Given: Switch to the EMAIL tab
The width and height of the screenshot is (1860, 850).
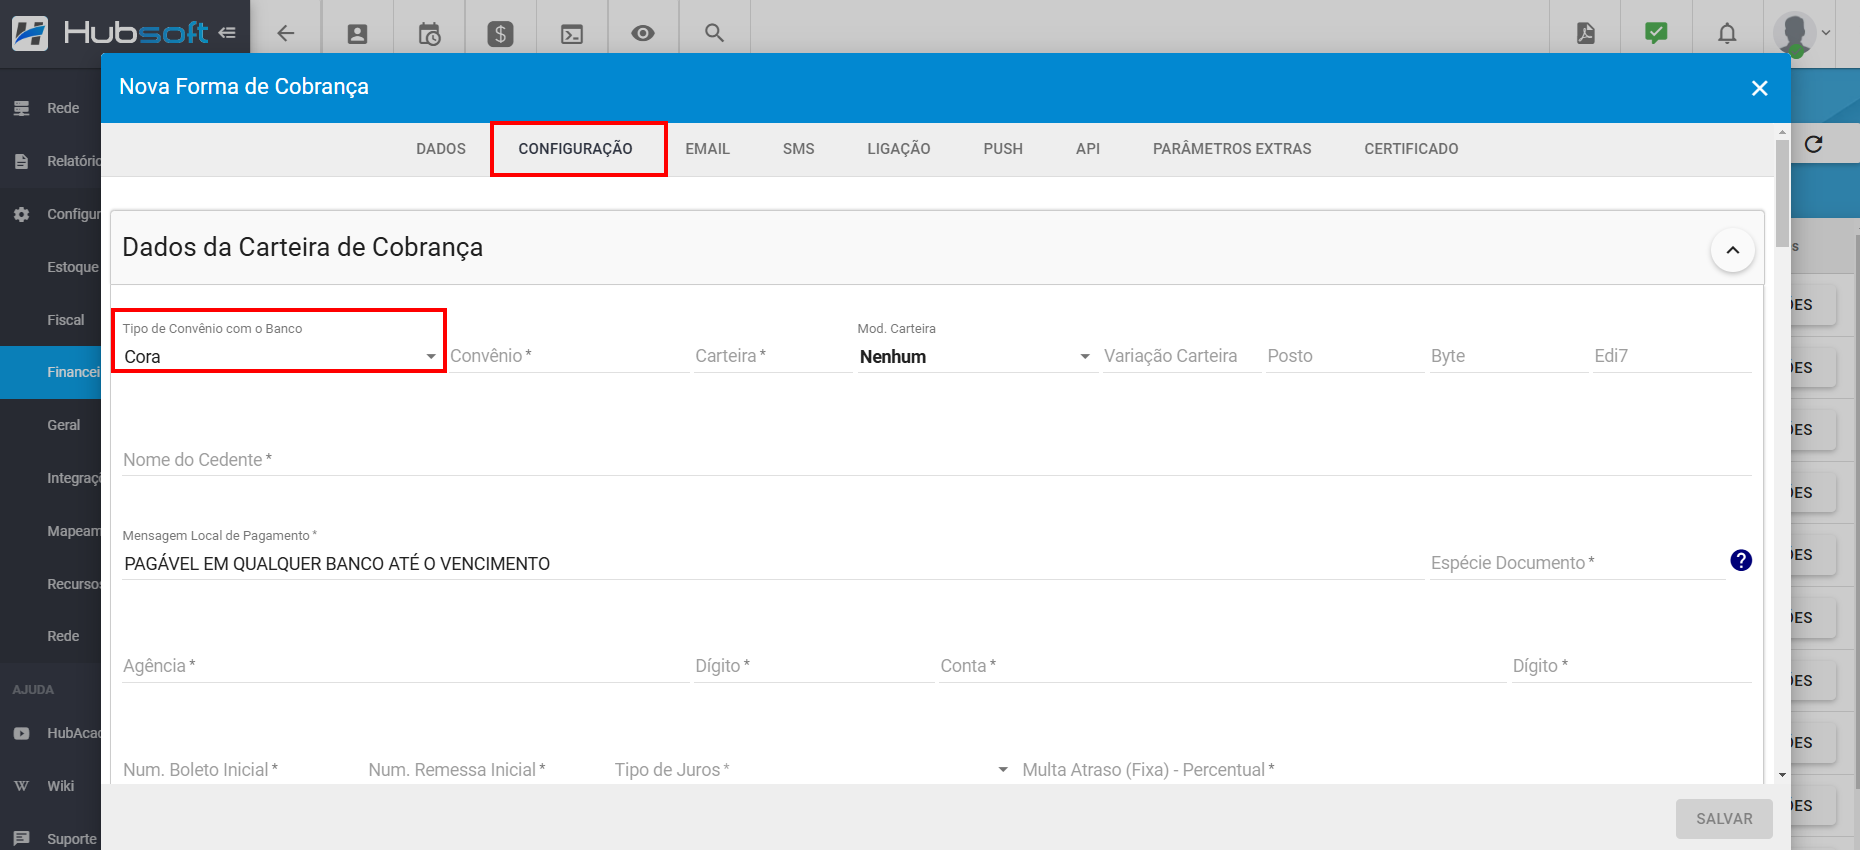Looking at the screenshot, I should 708,149.
